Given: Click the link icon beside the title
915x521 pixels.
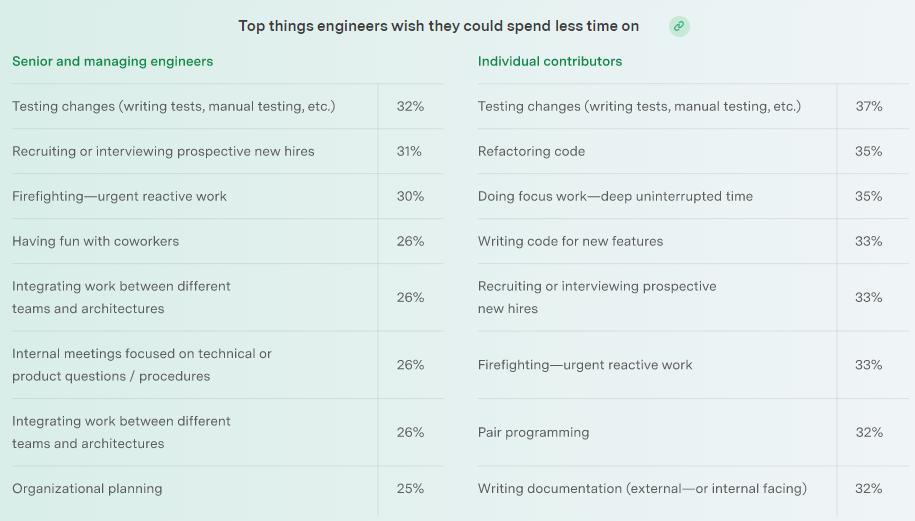Looking at the screenshot, I should (679, 26).
